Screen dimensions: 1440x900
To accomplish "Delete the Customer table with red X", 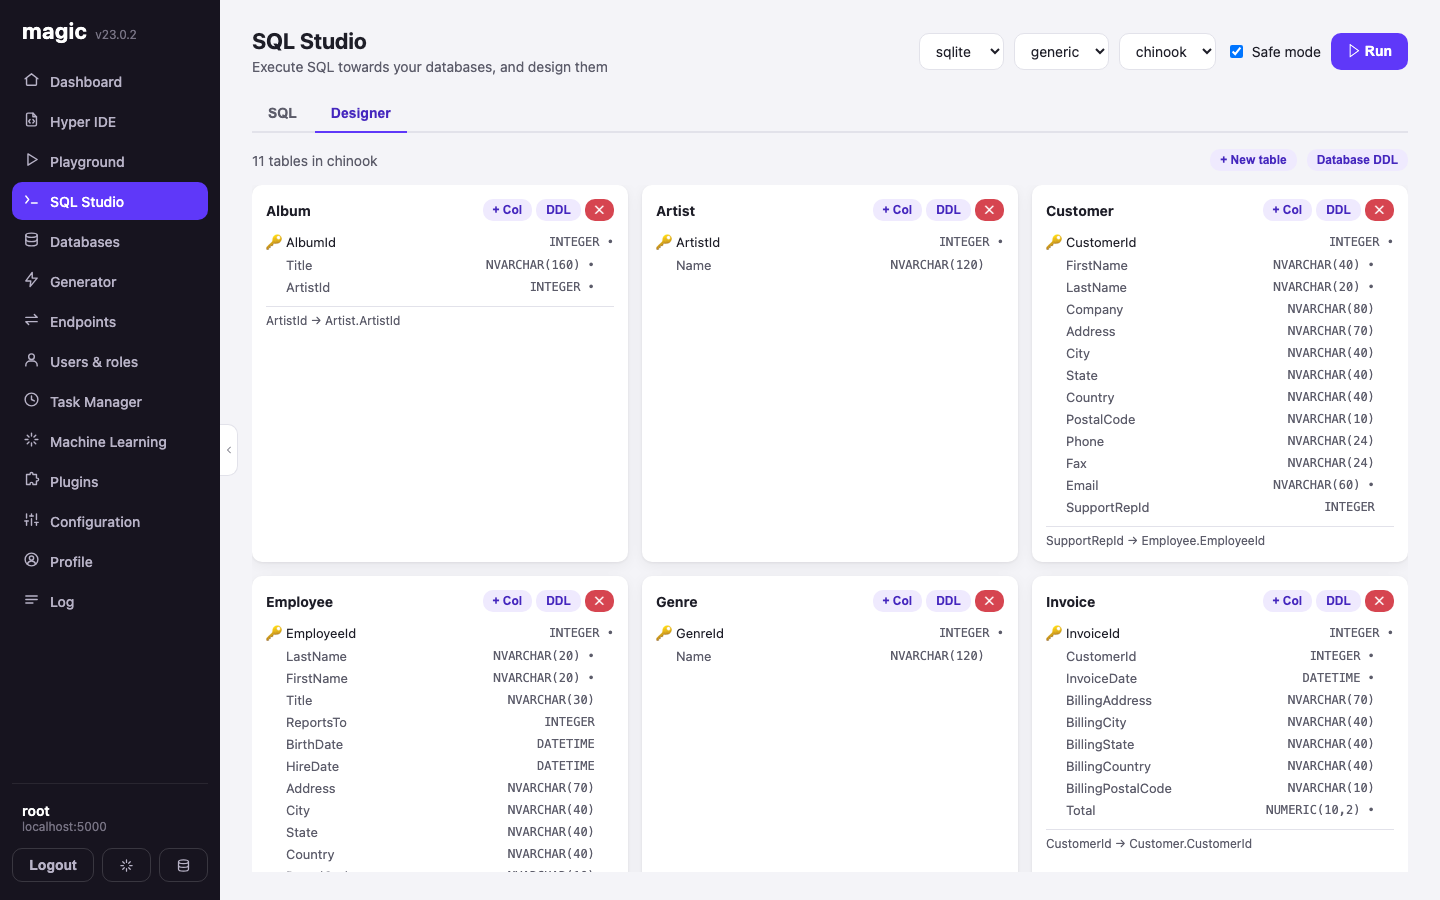I will pos(1379,210).
